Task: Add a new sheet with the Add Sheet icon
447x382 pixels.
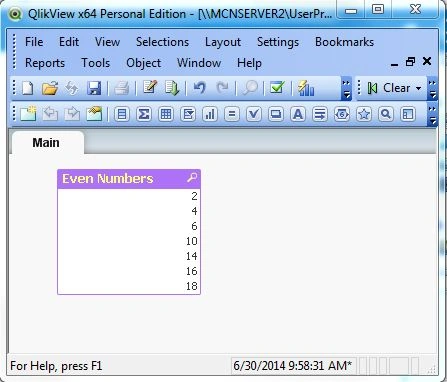Action: (x=28, y=114)
